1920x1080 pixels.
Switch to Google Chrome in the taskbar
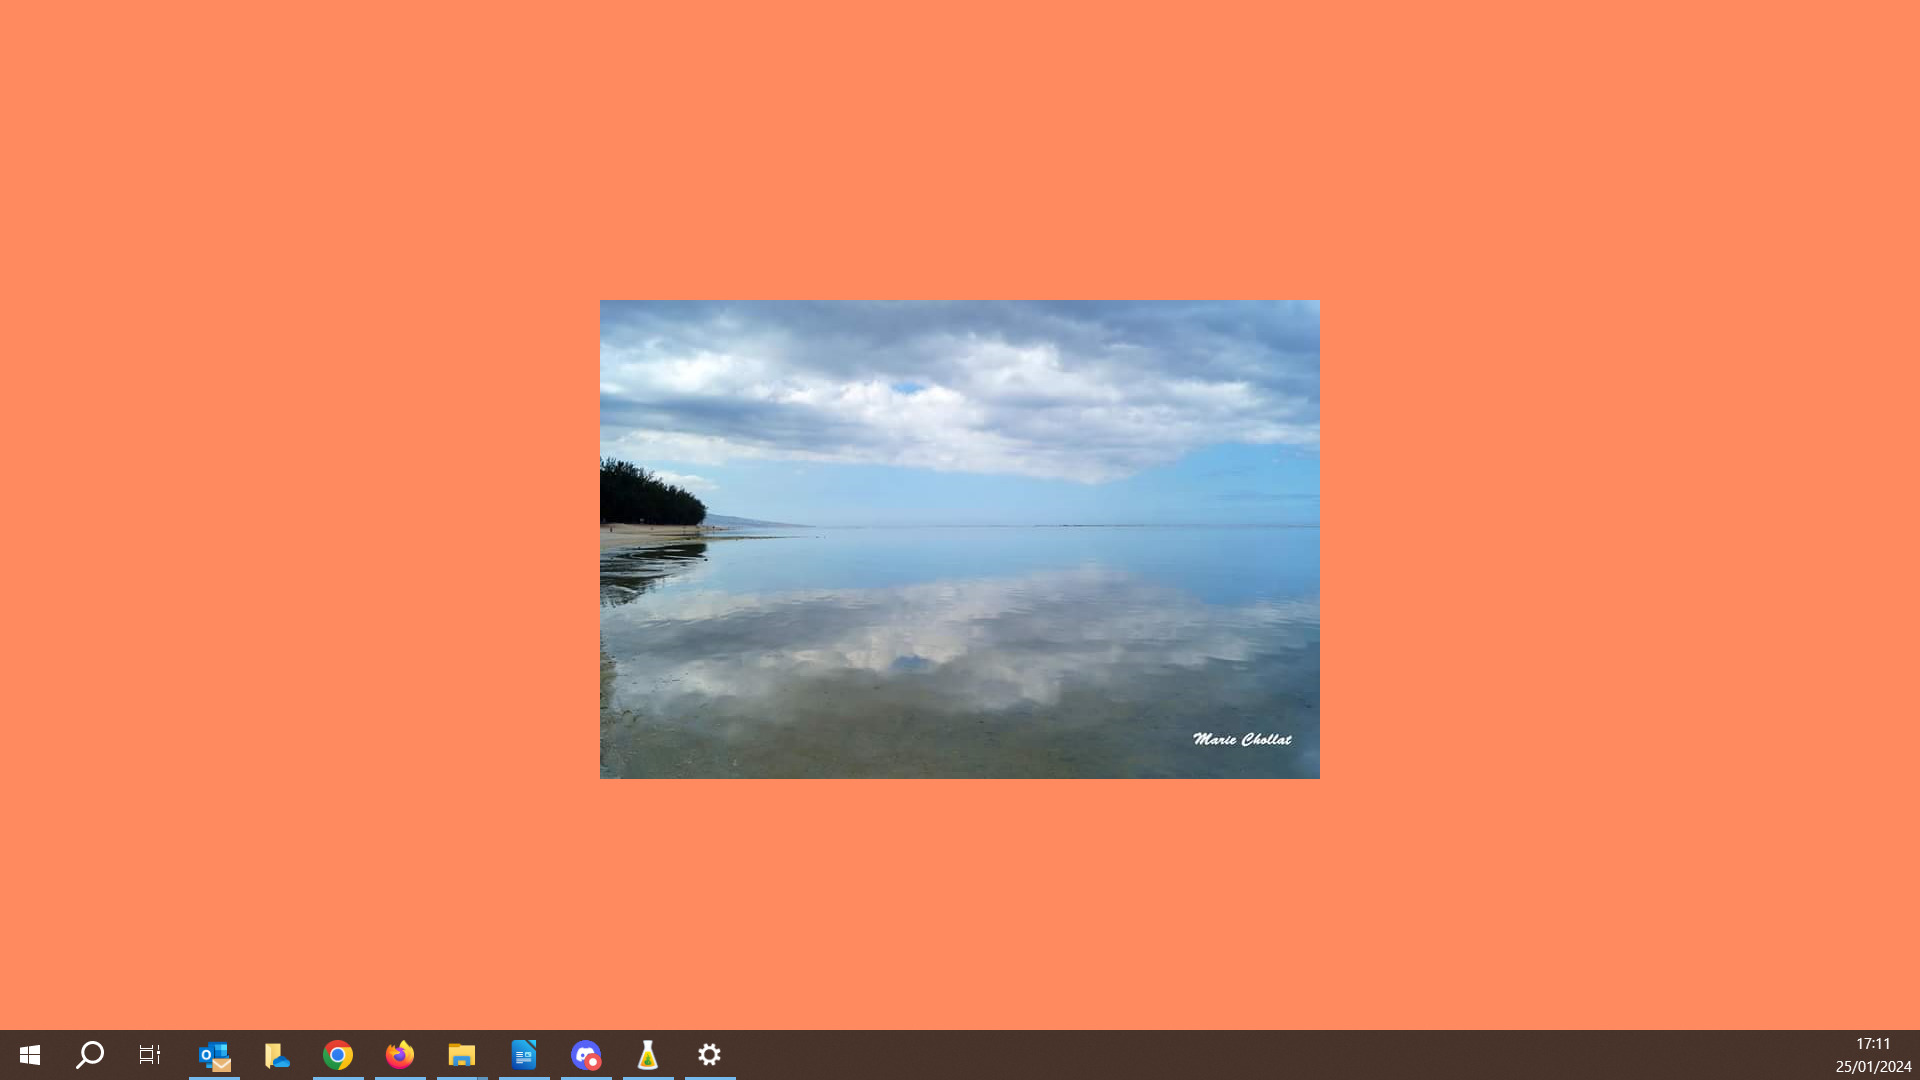click(338, 1055)
